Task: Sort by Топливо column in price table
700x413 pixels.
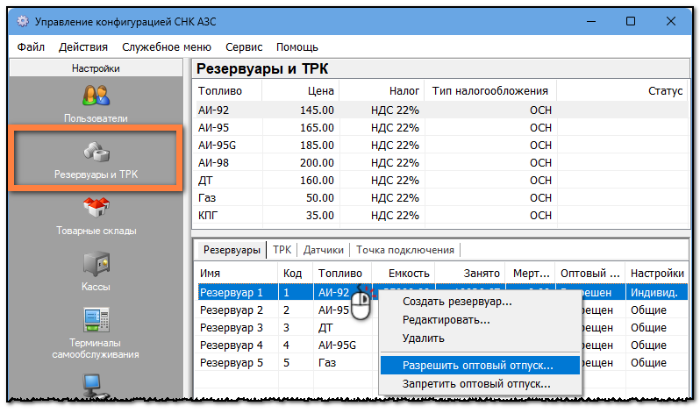Action: (x=228, y=91)
